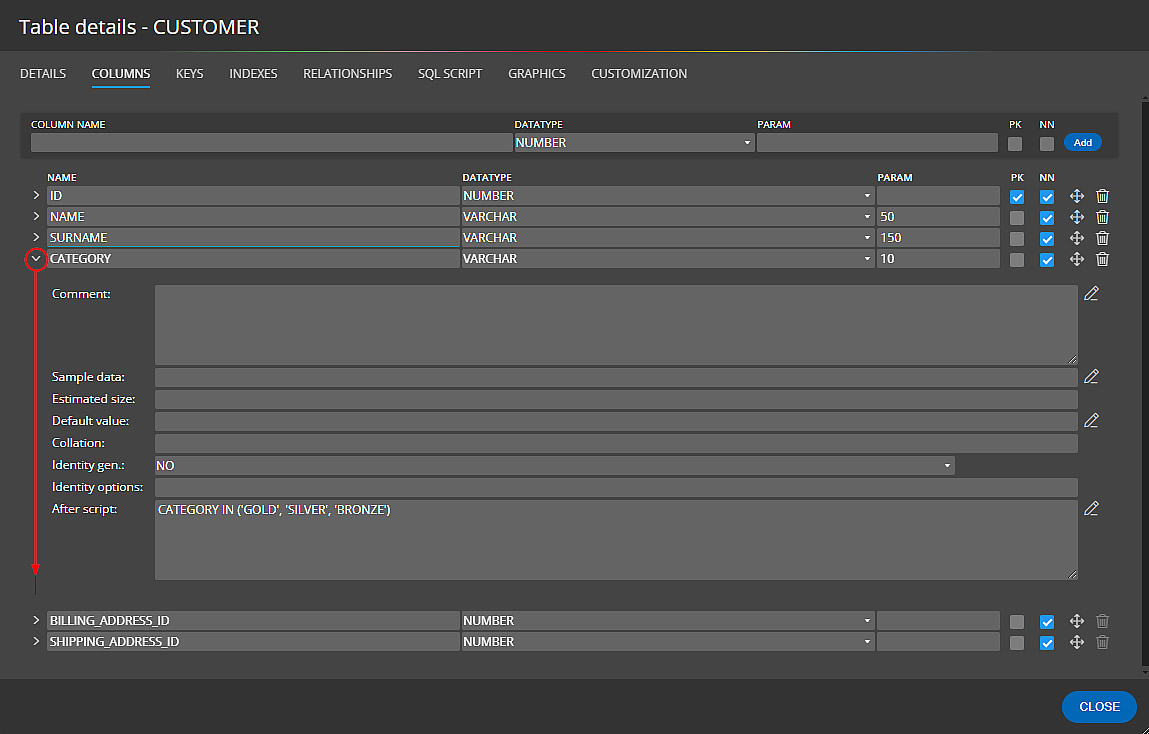Disable primary key checkbox for ID column
Image resolution: width=1149 pixels, height=734 pixels.
pyautogui.click(x=1017, y=196)
